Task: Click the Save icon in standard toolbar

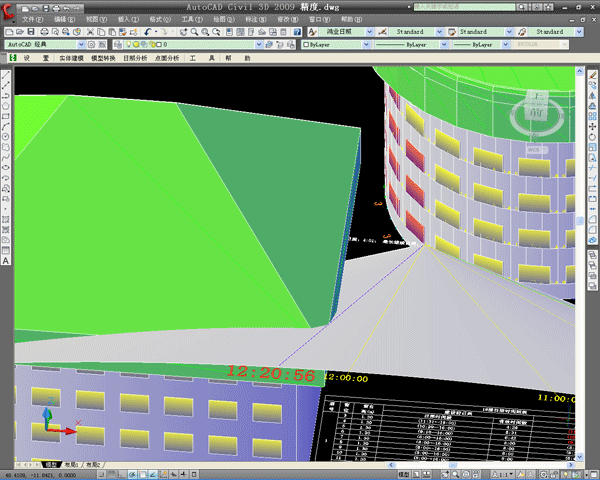Action: point(32,32)
